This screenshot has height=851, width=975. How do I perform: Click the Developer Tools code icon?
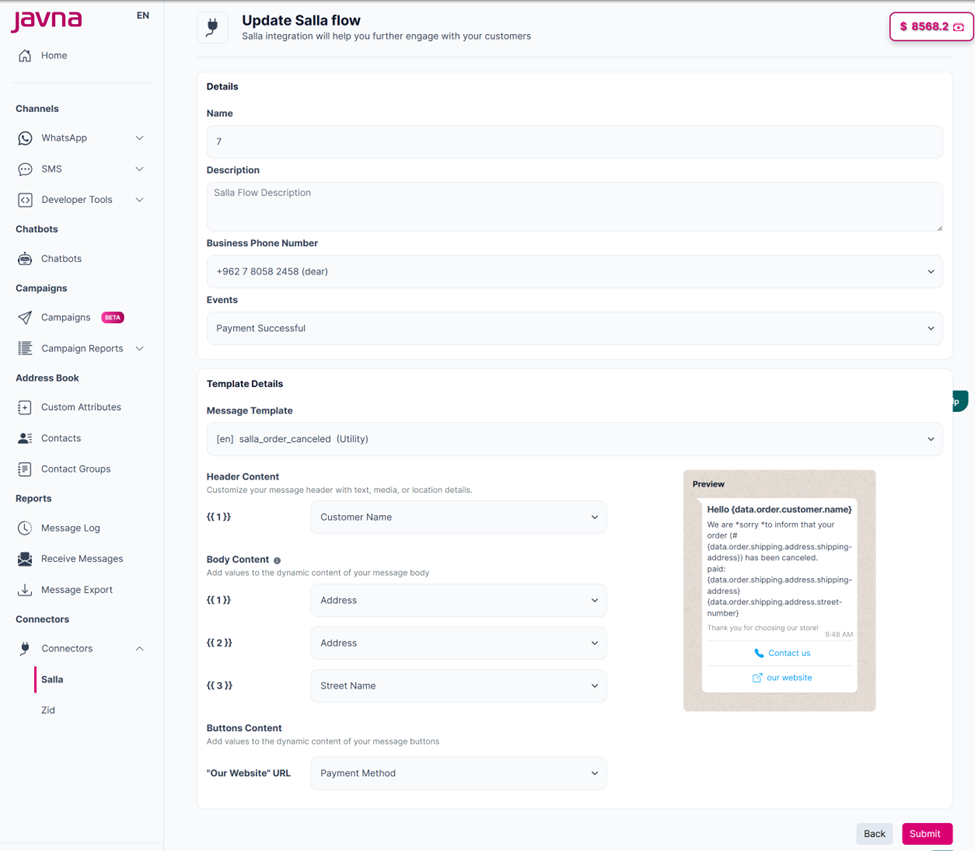[x=25, y=200]
